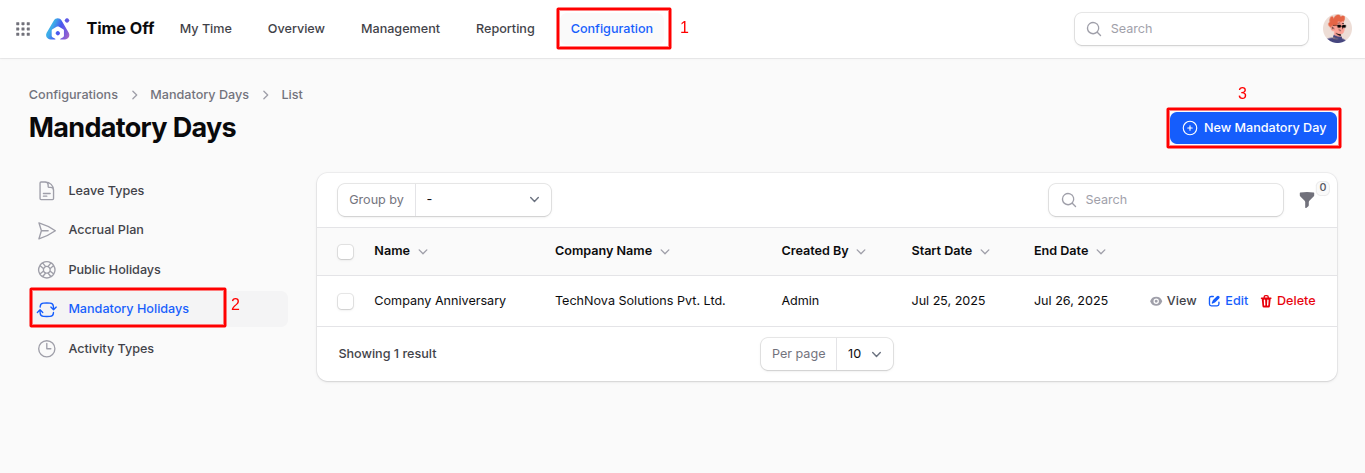This screenshot has width=1365, height=473.
Task: Open the apps grid launcher icon
Action: [x=23, y=29]
